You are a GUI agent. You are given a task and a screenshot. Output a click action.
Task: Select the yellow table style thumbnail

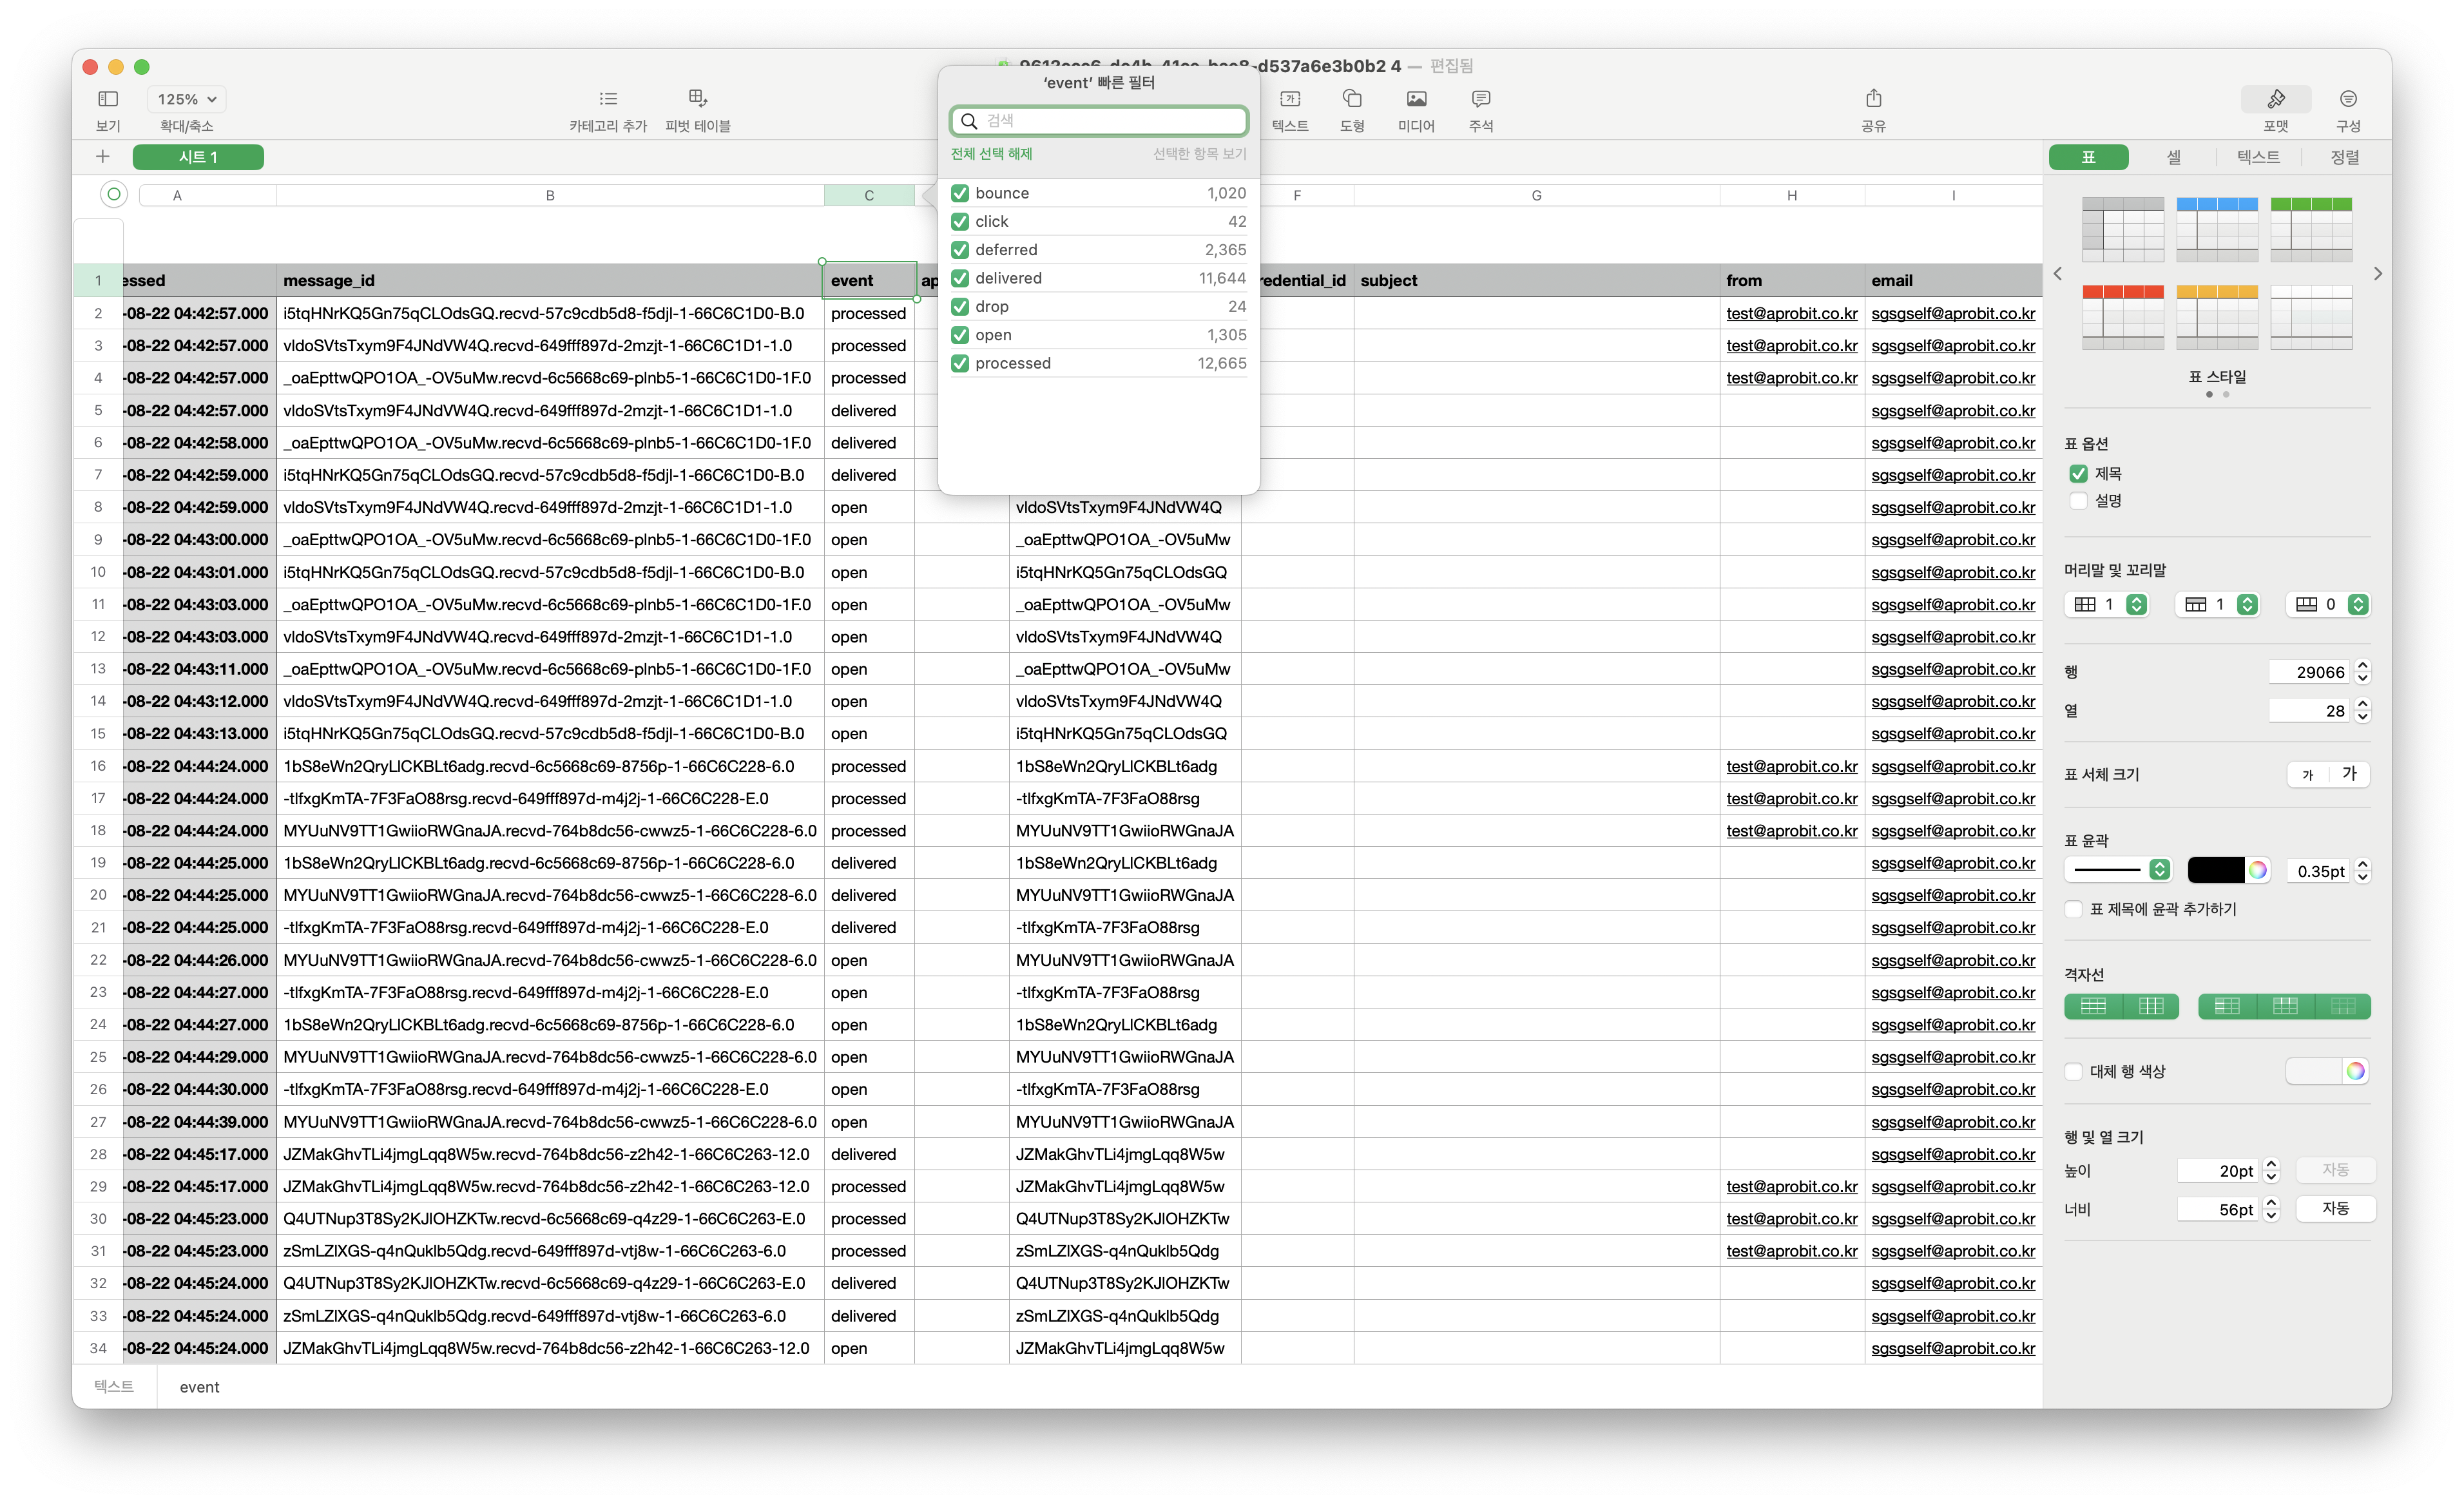2217,317
